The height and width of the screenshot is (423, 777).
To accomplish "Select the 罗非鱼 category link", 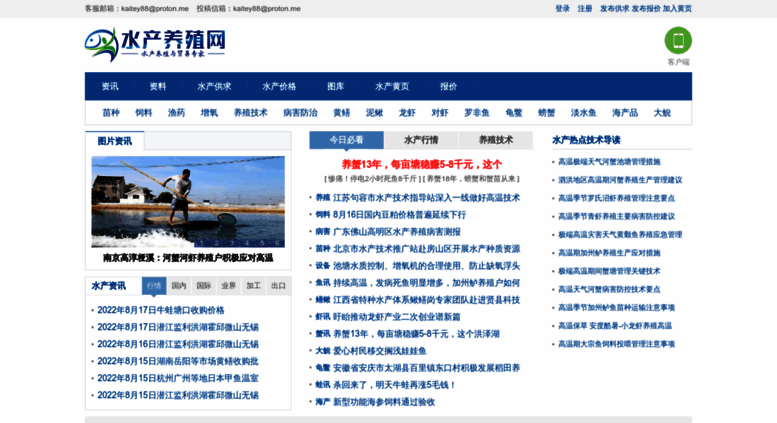I will pyautogui.click(x=477, y=113).
